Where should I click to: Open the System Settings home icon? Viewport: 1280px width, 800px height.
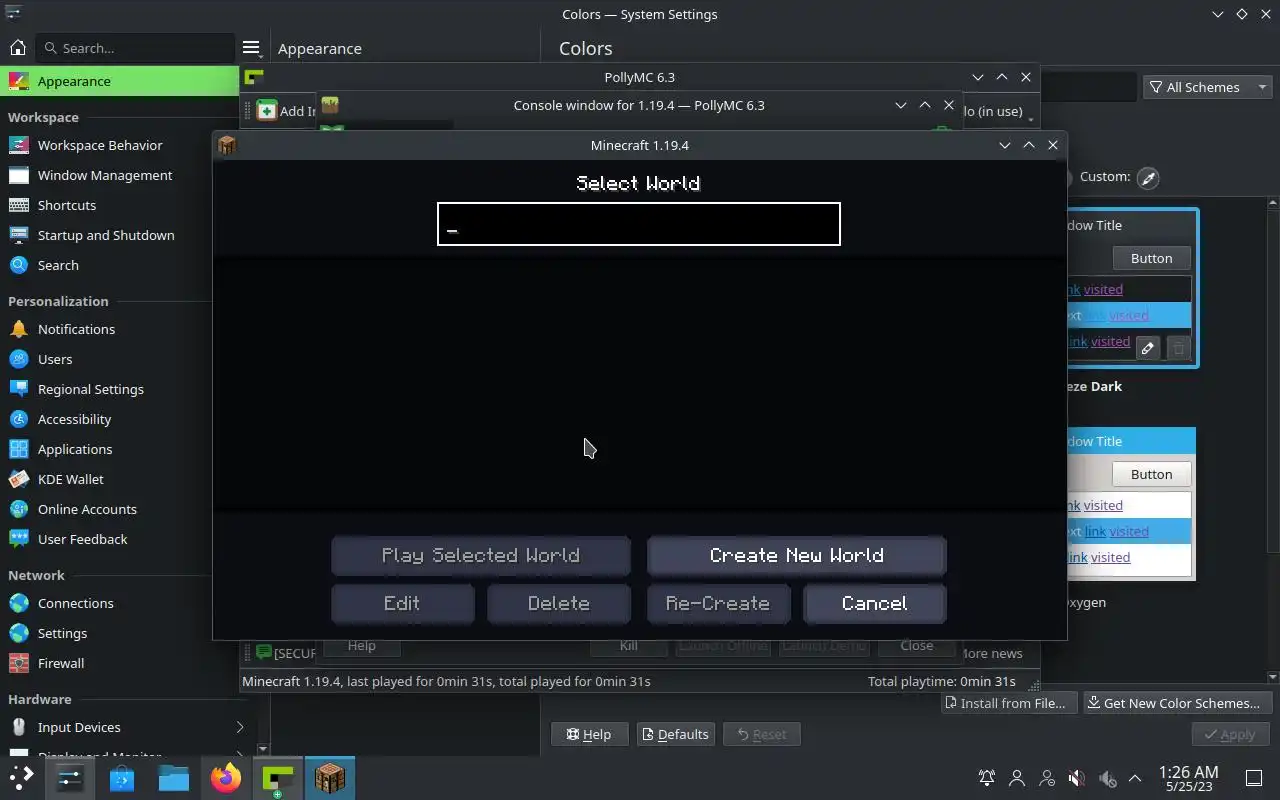click(18, 48)
